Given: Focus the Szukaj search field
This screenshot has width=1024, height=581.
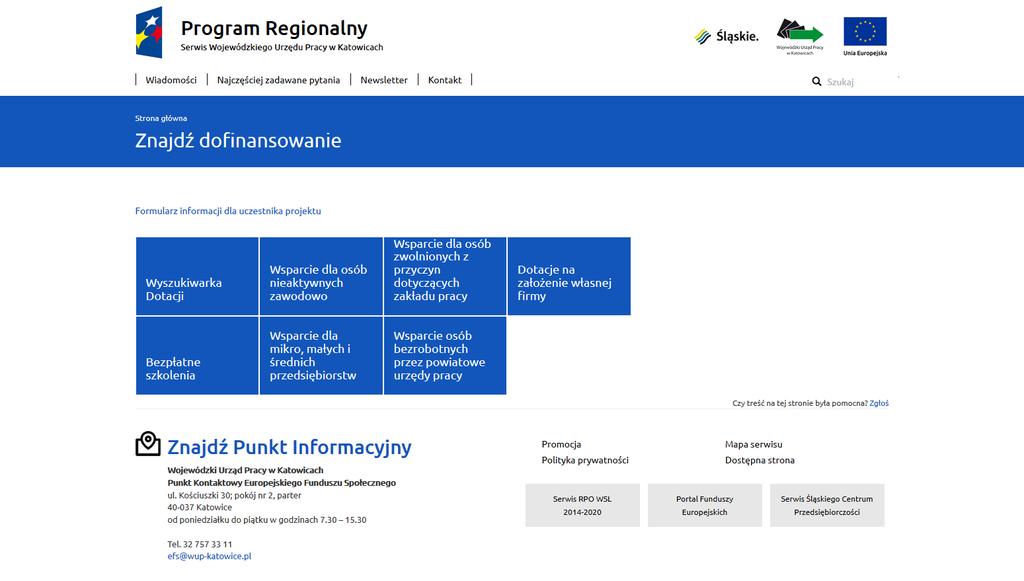Looking at the screenshot, I should tap(861, 82).
